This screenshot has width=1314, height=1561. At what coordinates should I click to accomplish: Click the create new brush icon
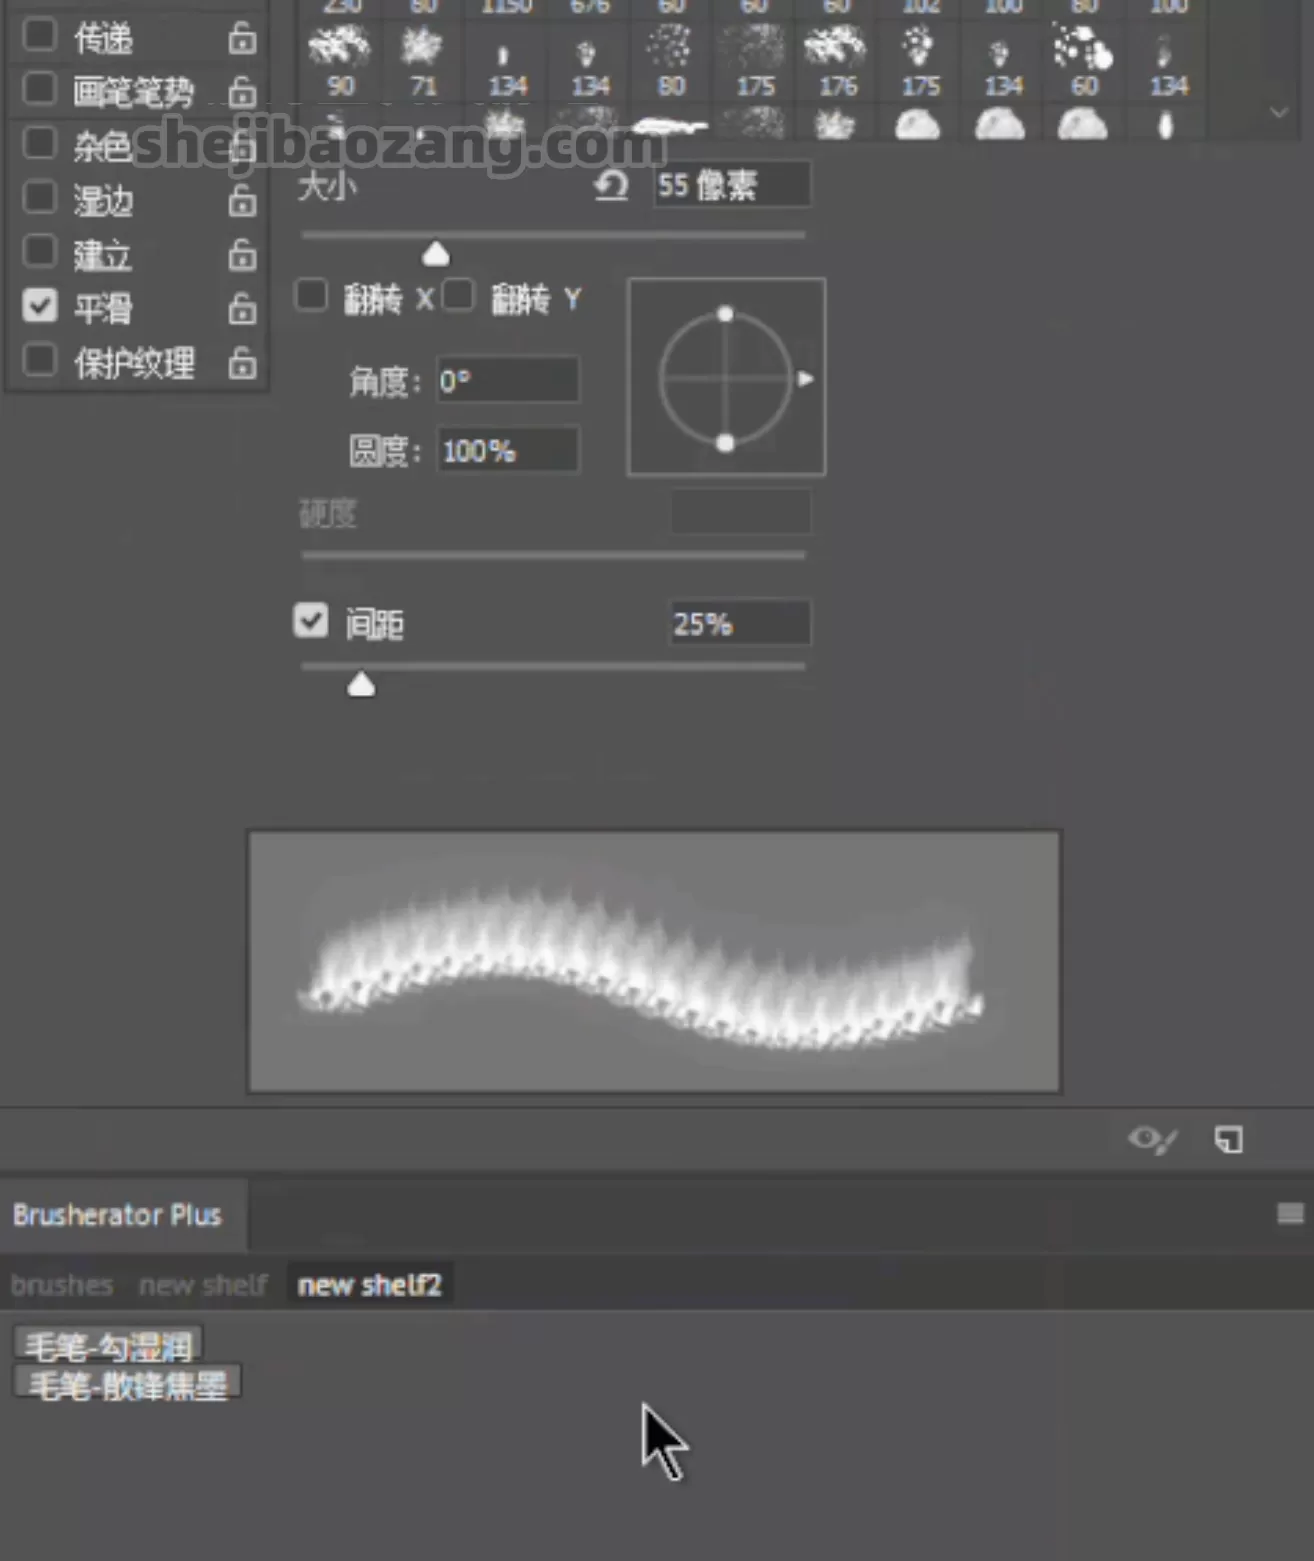tap(1228, 1140)
